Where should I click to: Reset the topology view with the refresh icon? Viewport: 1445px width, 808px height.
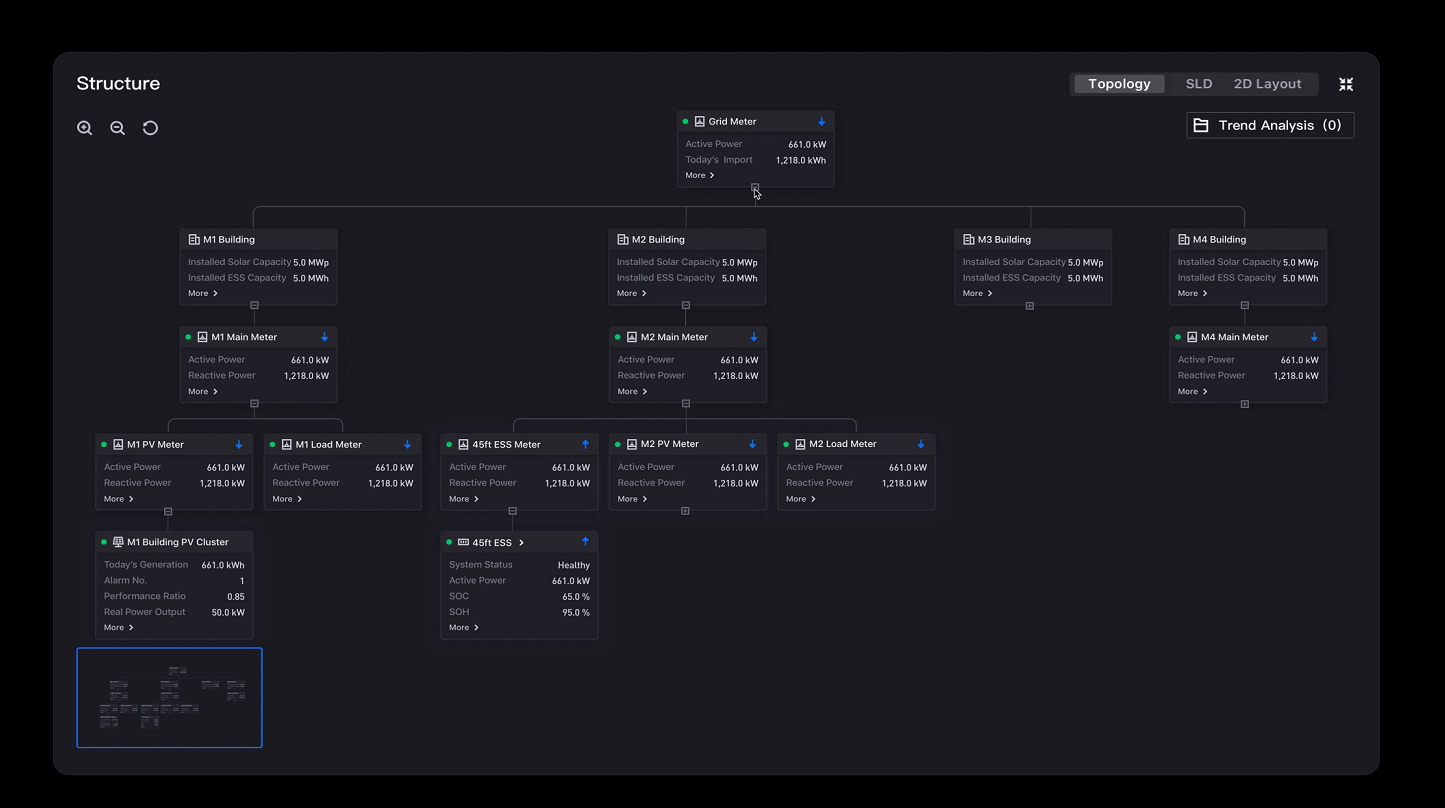click(x=151, y=128)
